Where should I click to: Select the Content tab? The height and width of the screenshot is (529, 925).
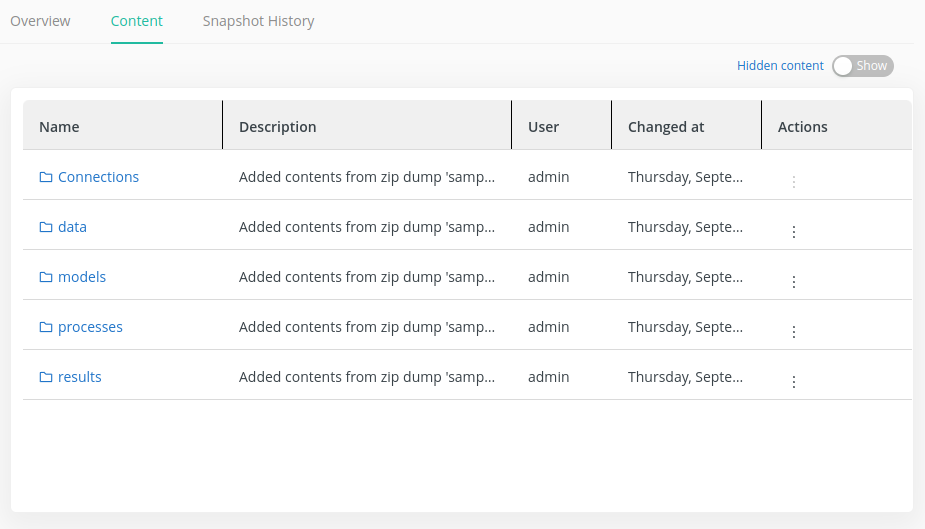[x=137, y=21]
